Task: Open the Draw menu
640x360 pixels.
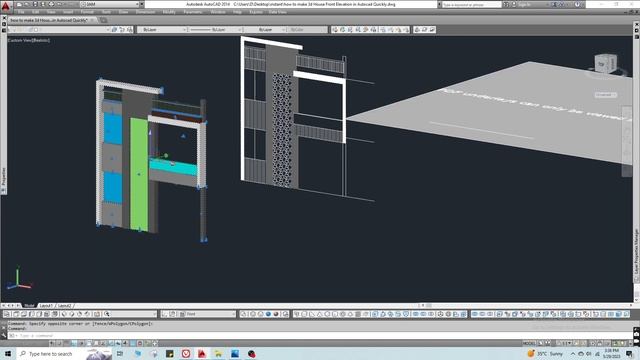Action: [123, 12]
